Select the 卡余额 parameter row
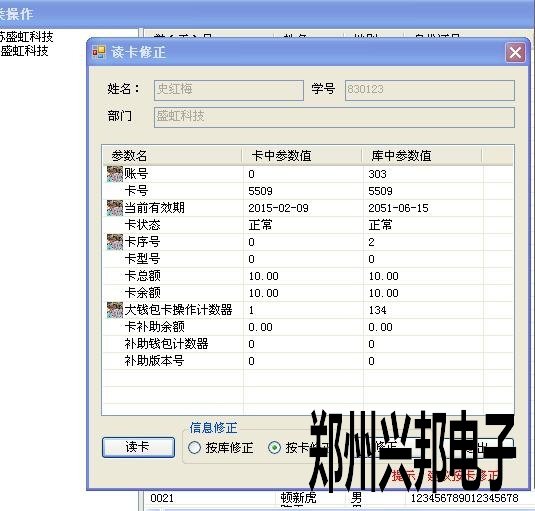Image resolution: width=535 pixels, height=511 pixels. click(x=308, y=293)
